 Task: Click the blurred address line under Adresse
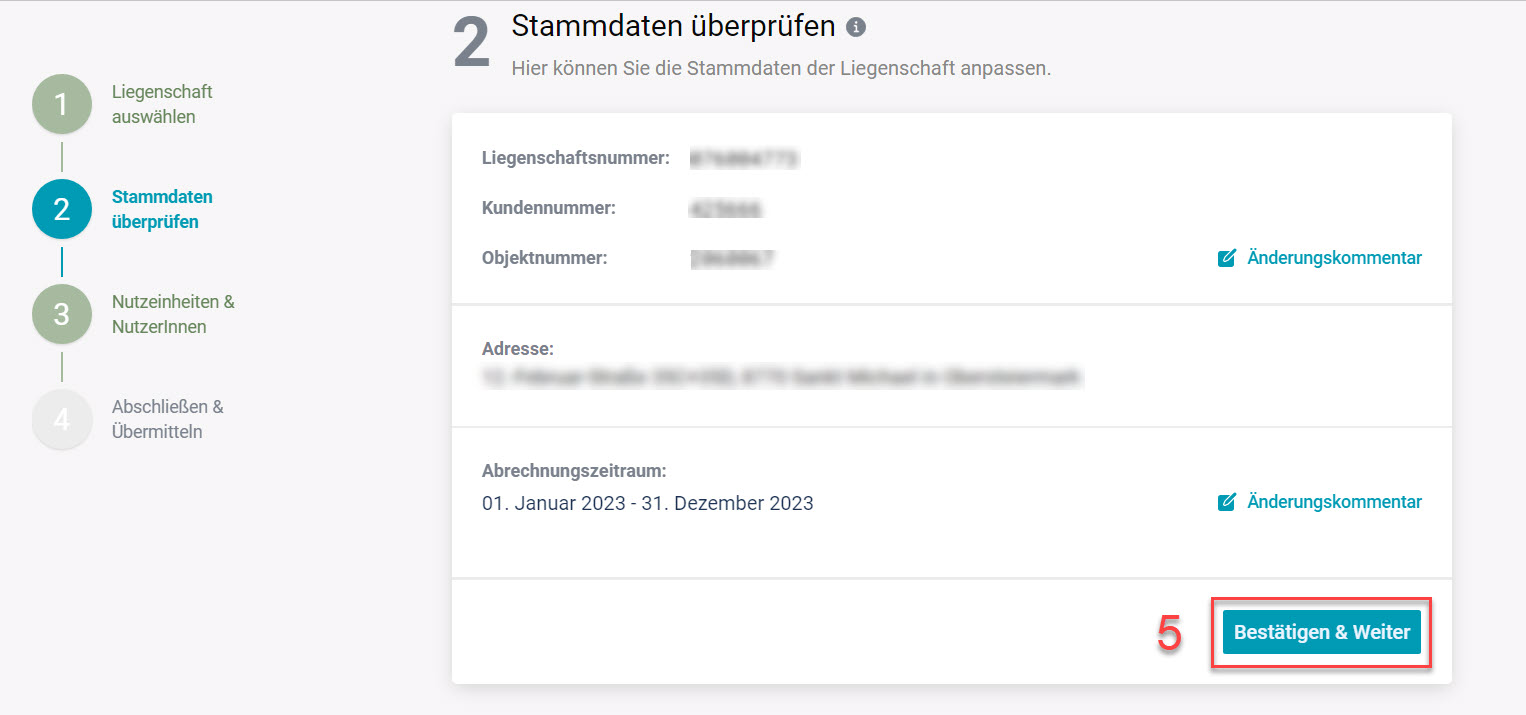[x=782, y=378]
